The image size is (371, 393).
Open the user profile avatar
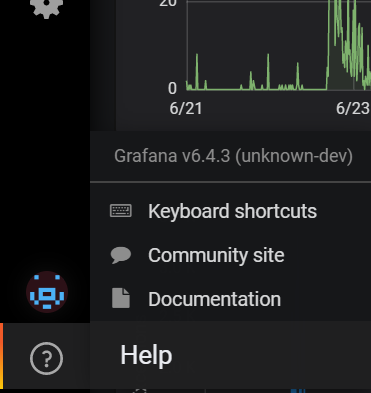click(x=47, y=292)
